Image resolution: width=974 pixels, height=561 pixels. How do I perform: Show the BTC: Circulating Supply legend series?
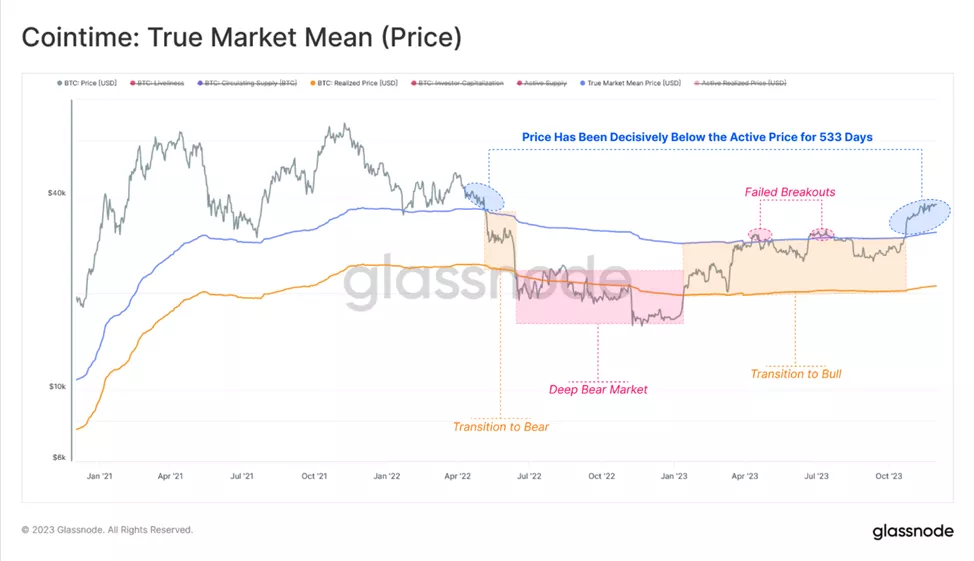coord(250,83)
